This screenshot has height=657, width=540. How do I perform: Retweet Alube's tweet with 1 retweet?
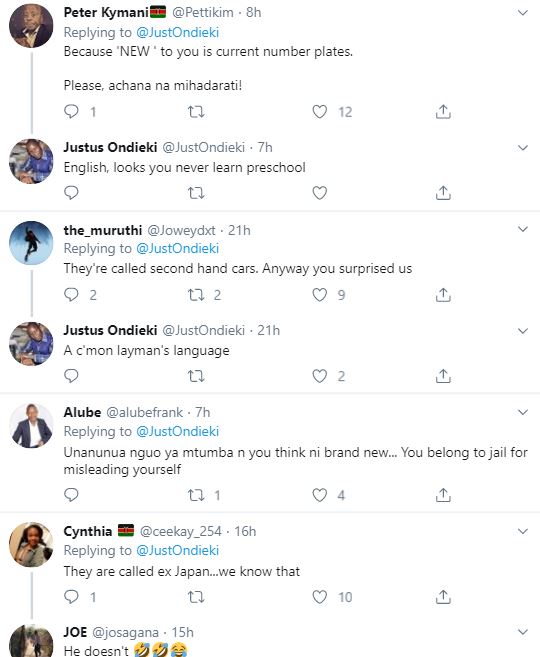[196, 495]
